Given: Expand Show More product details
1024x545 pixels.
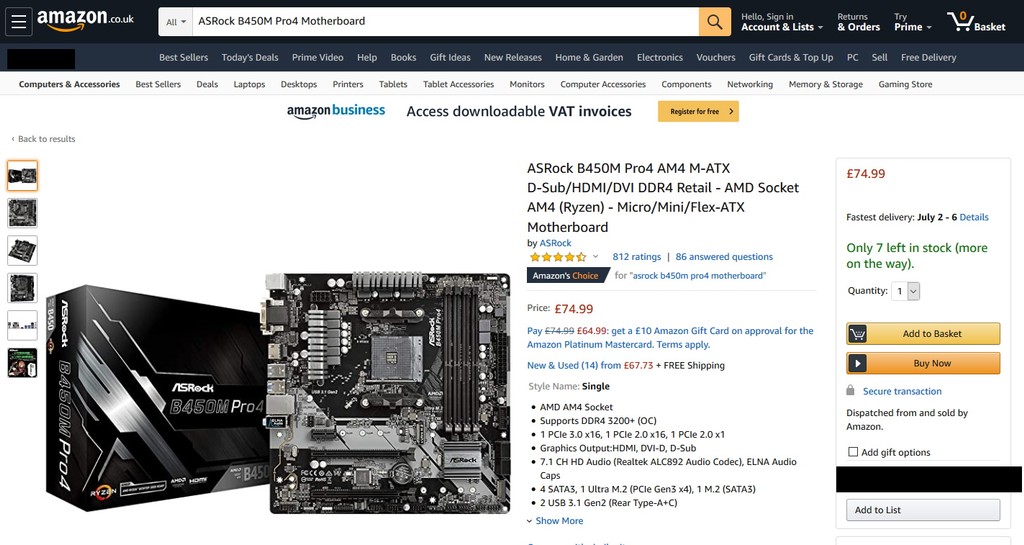Looking at the screenshot, I should (555, 521).
